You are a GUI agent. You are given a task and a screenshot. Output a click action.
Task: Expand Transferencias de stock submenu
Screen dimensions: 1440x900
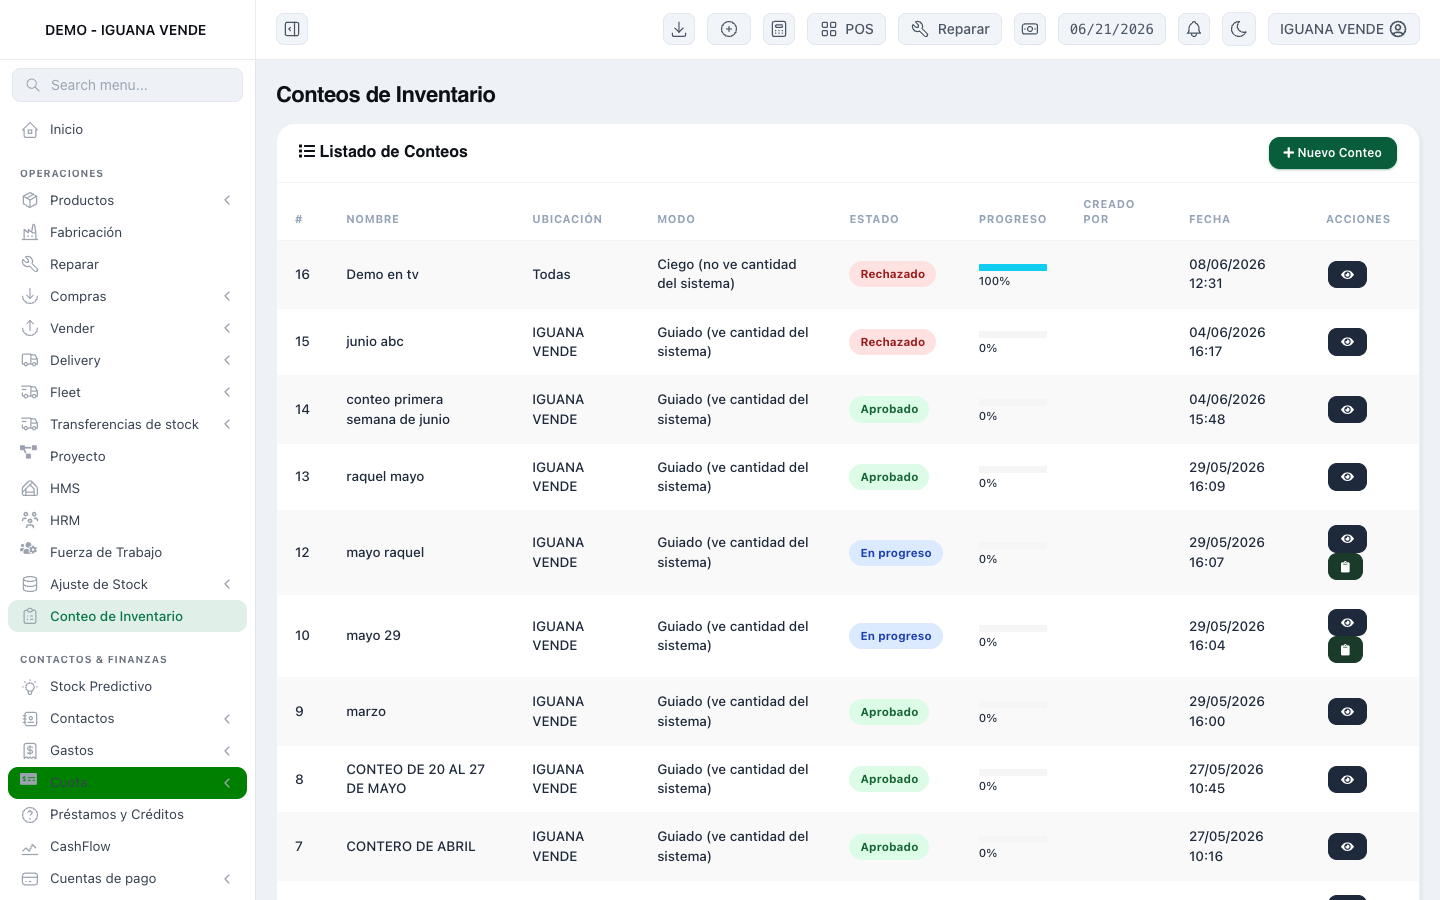click(x=227, y=424)
